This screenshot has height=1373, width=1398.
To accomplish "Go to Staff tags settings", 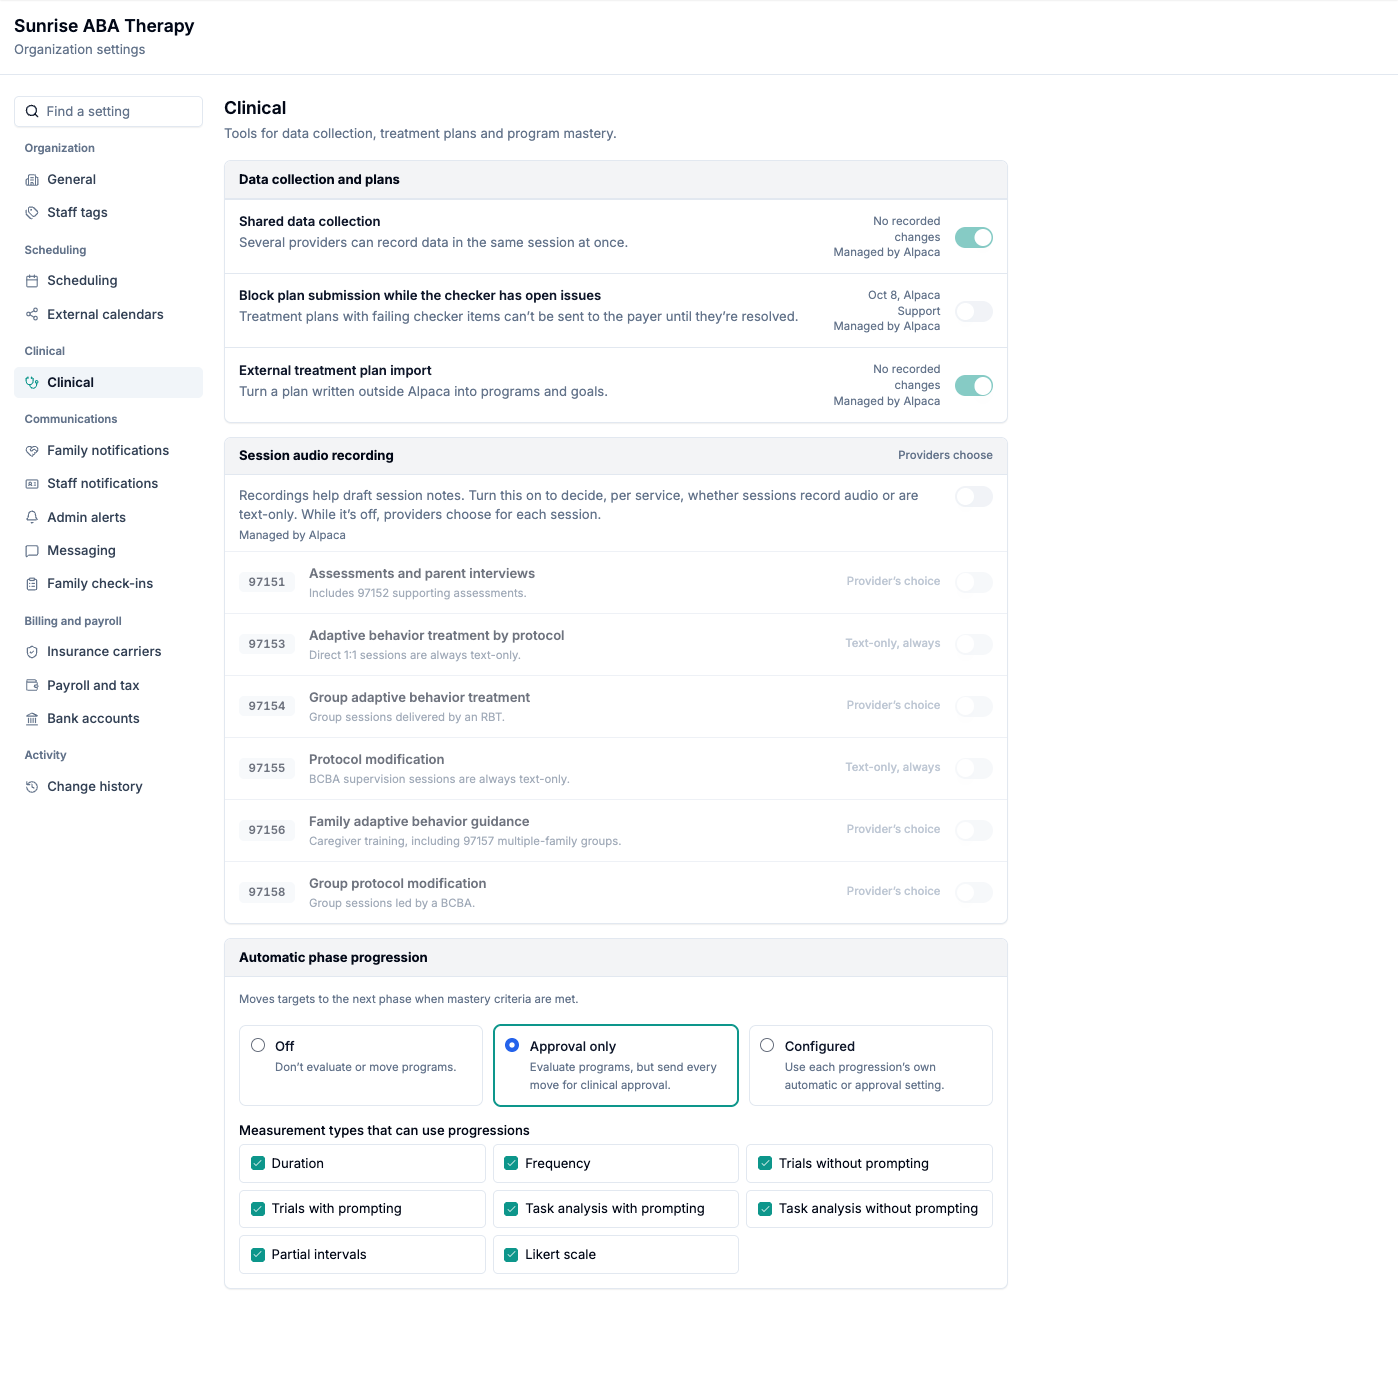I will coord(108,213).
